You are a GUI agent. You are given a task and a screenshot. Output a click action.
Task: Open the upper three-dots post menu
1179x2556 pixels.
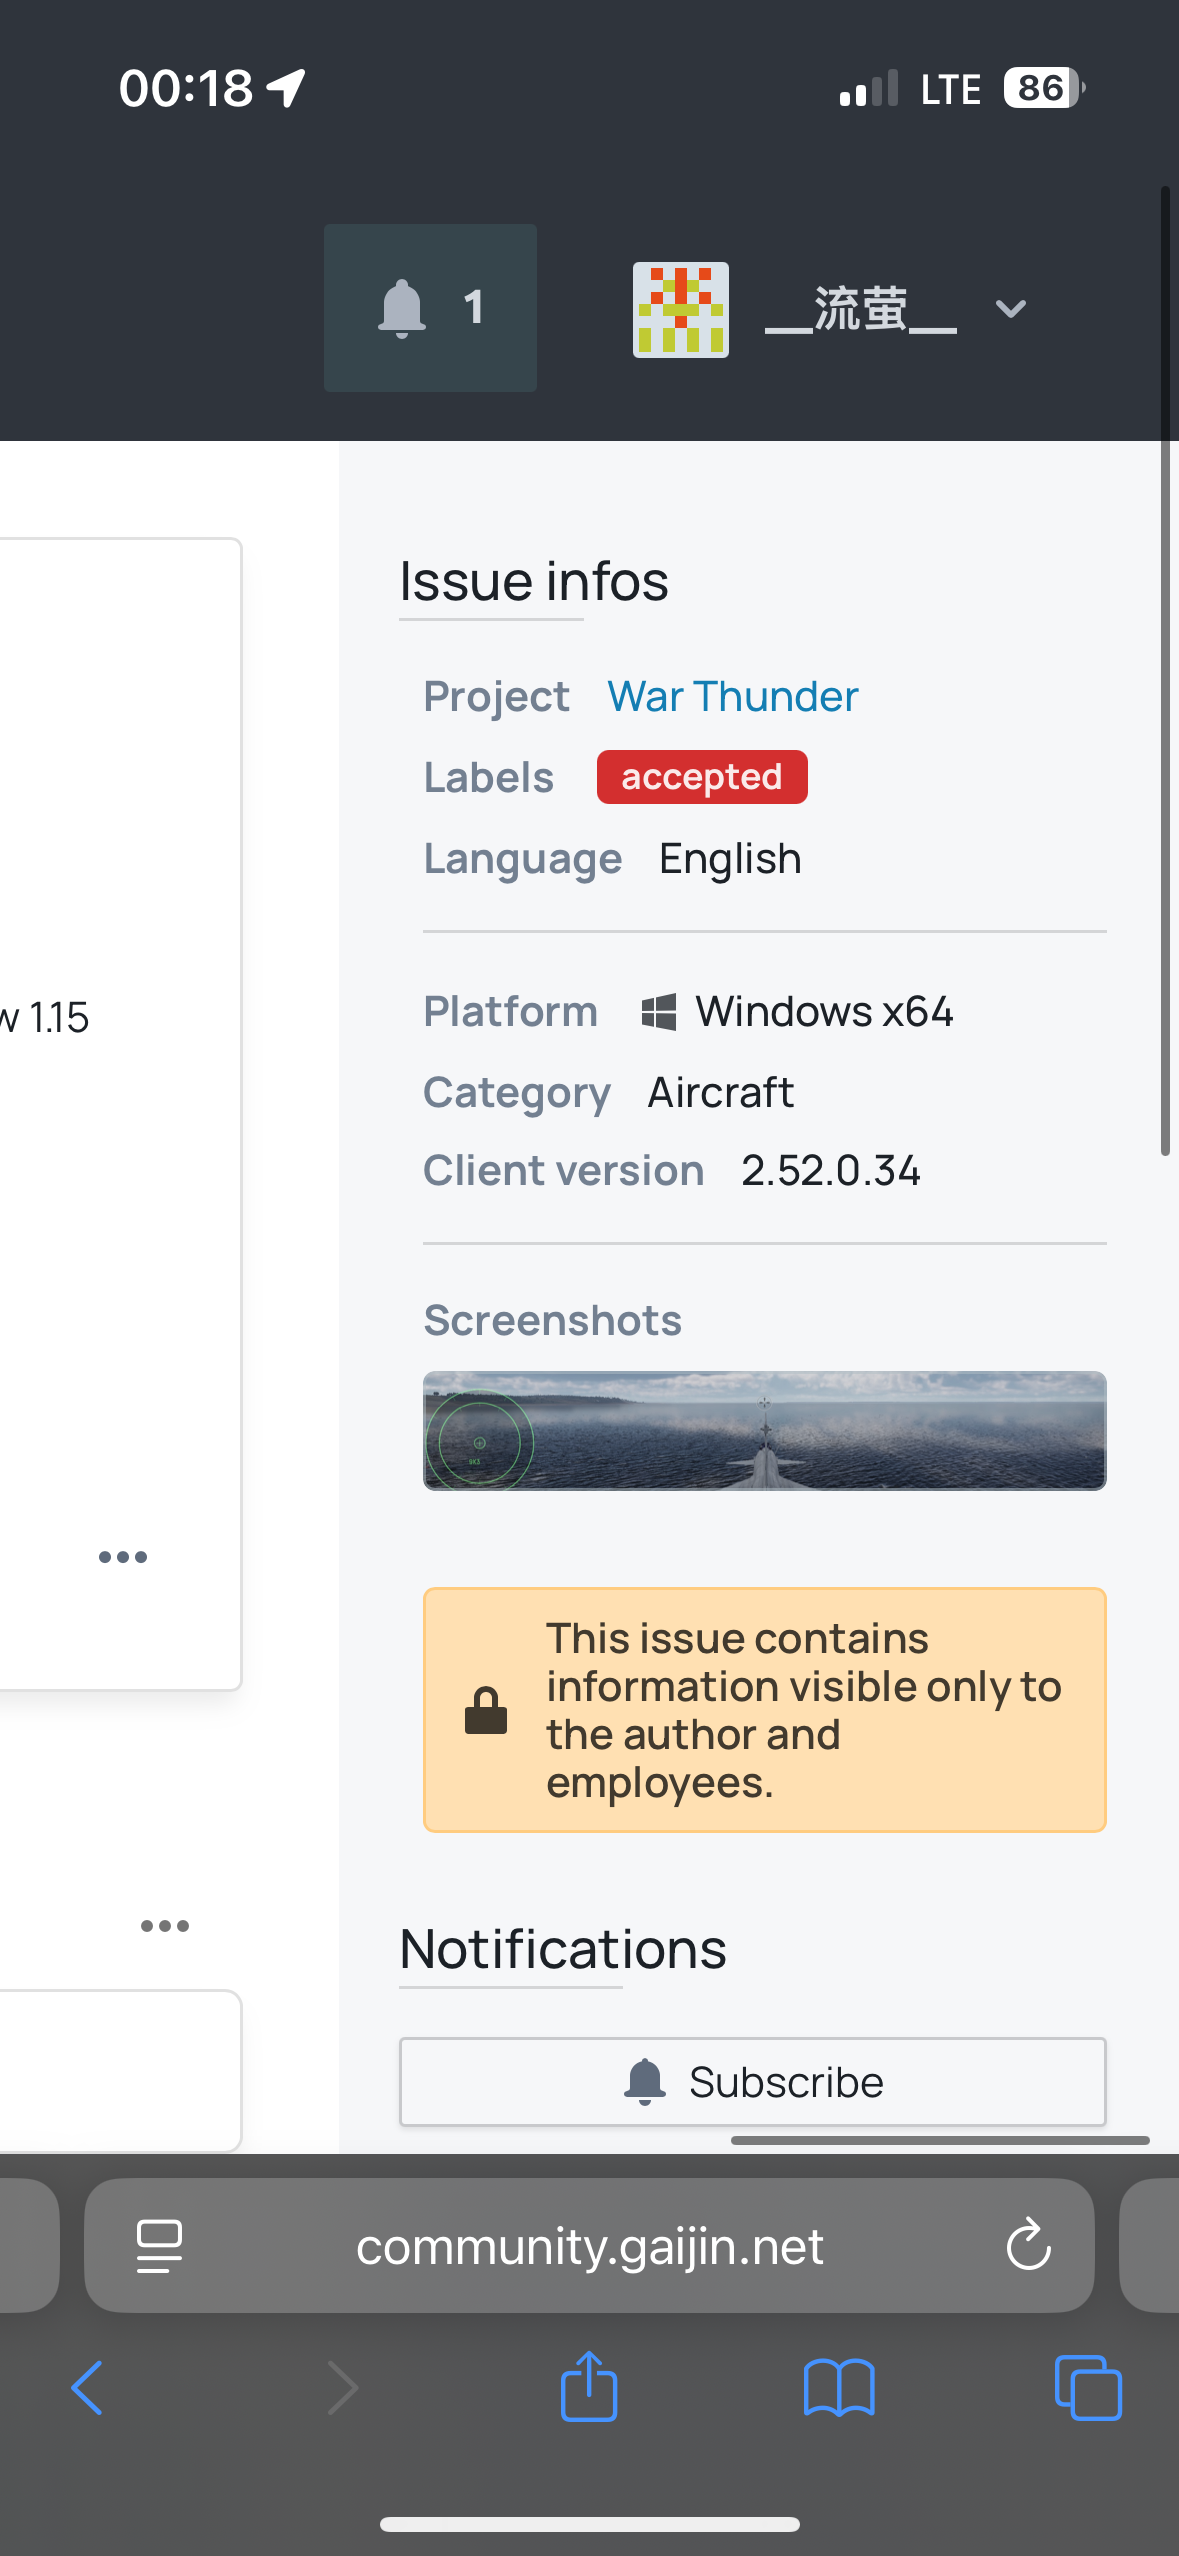[123, 1557]
